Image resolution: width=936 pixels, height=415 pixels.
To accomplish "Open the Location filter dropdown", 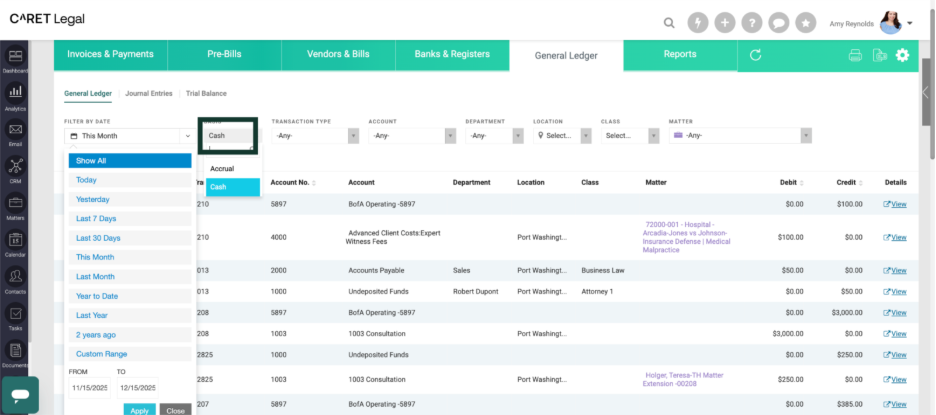I will [x=562, y=136].
